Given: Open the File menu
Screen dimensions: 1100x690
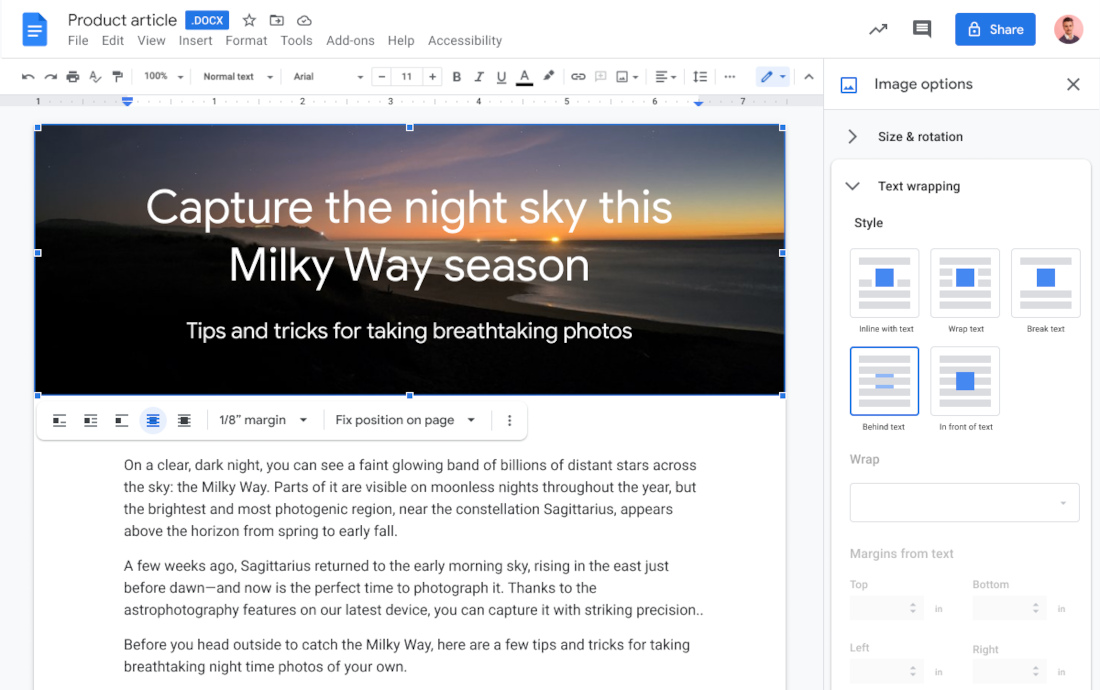Looking at the screenshot, I should (78, 41).
